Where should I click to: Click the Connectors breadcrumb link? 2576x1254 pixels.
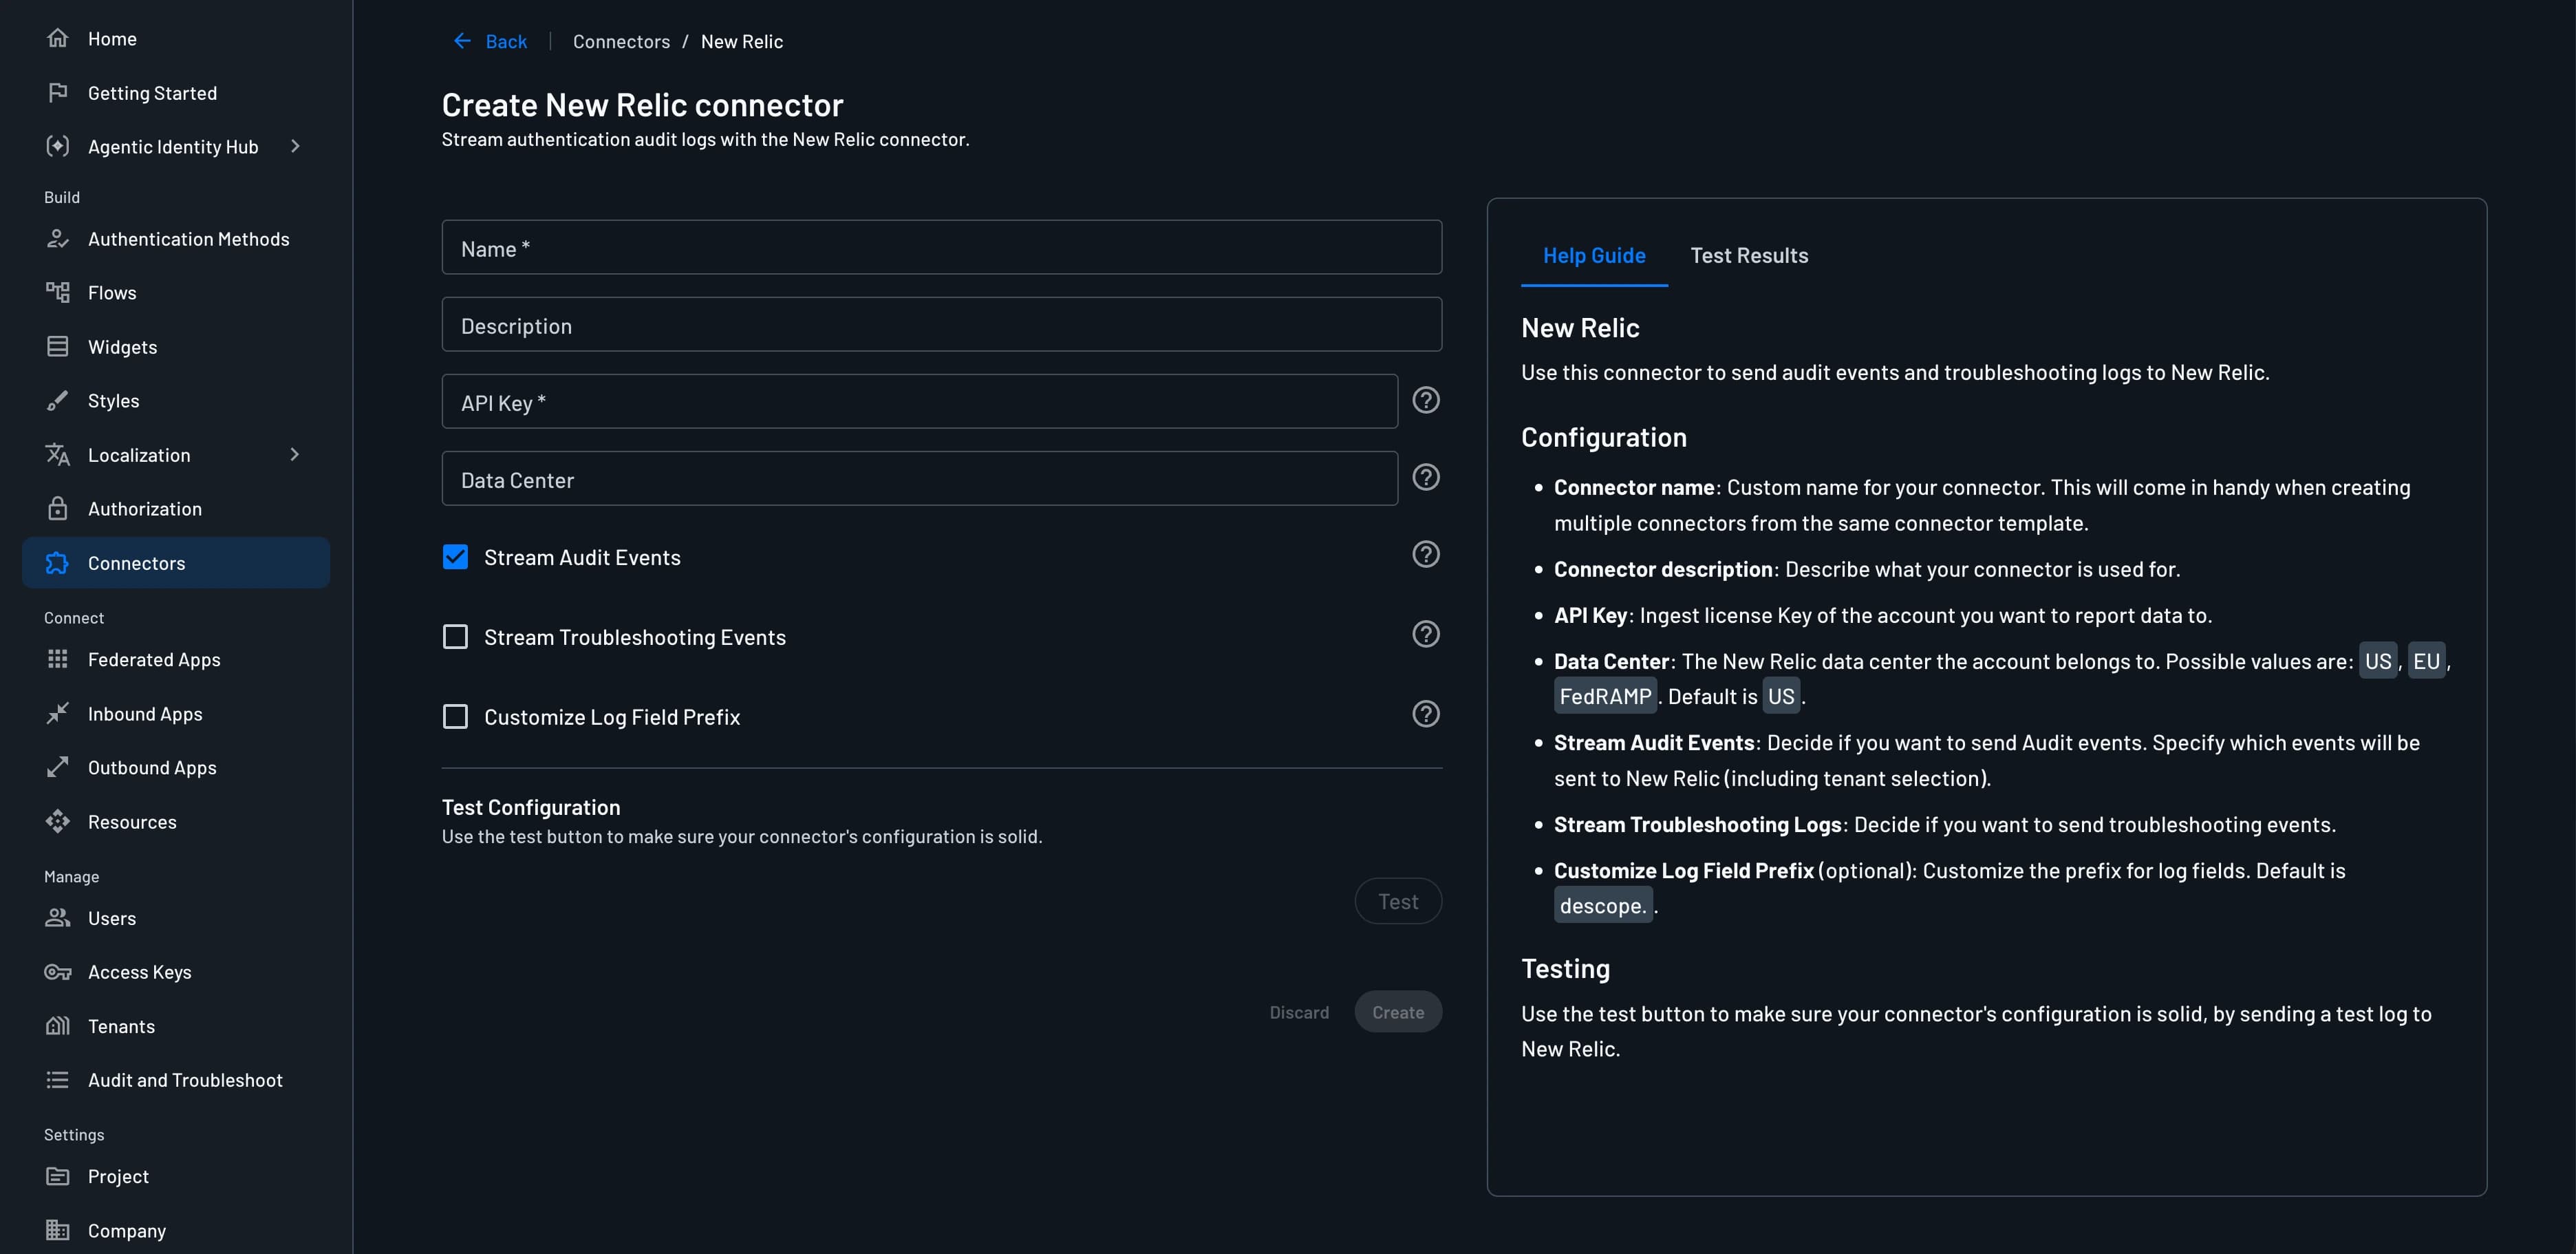point(621,41)
